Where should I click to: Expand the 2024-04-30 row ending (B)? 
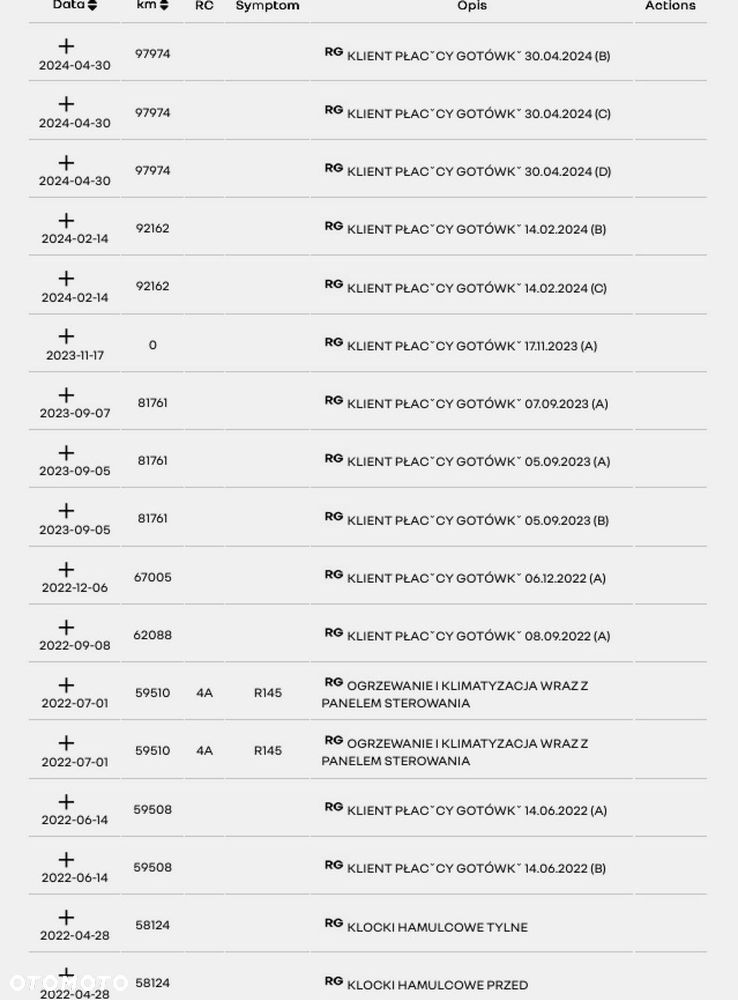click(66, 46)
